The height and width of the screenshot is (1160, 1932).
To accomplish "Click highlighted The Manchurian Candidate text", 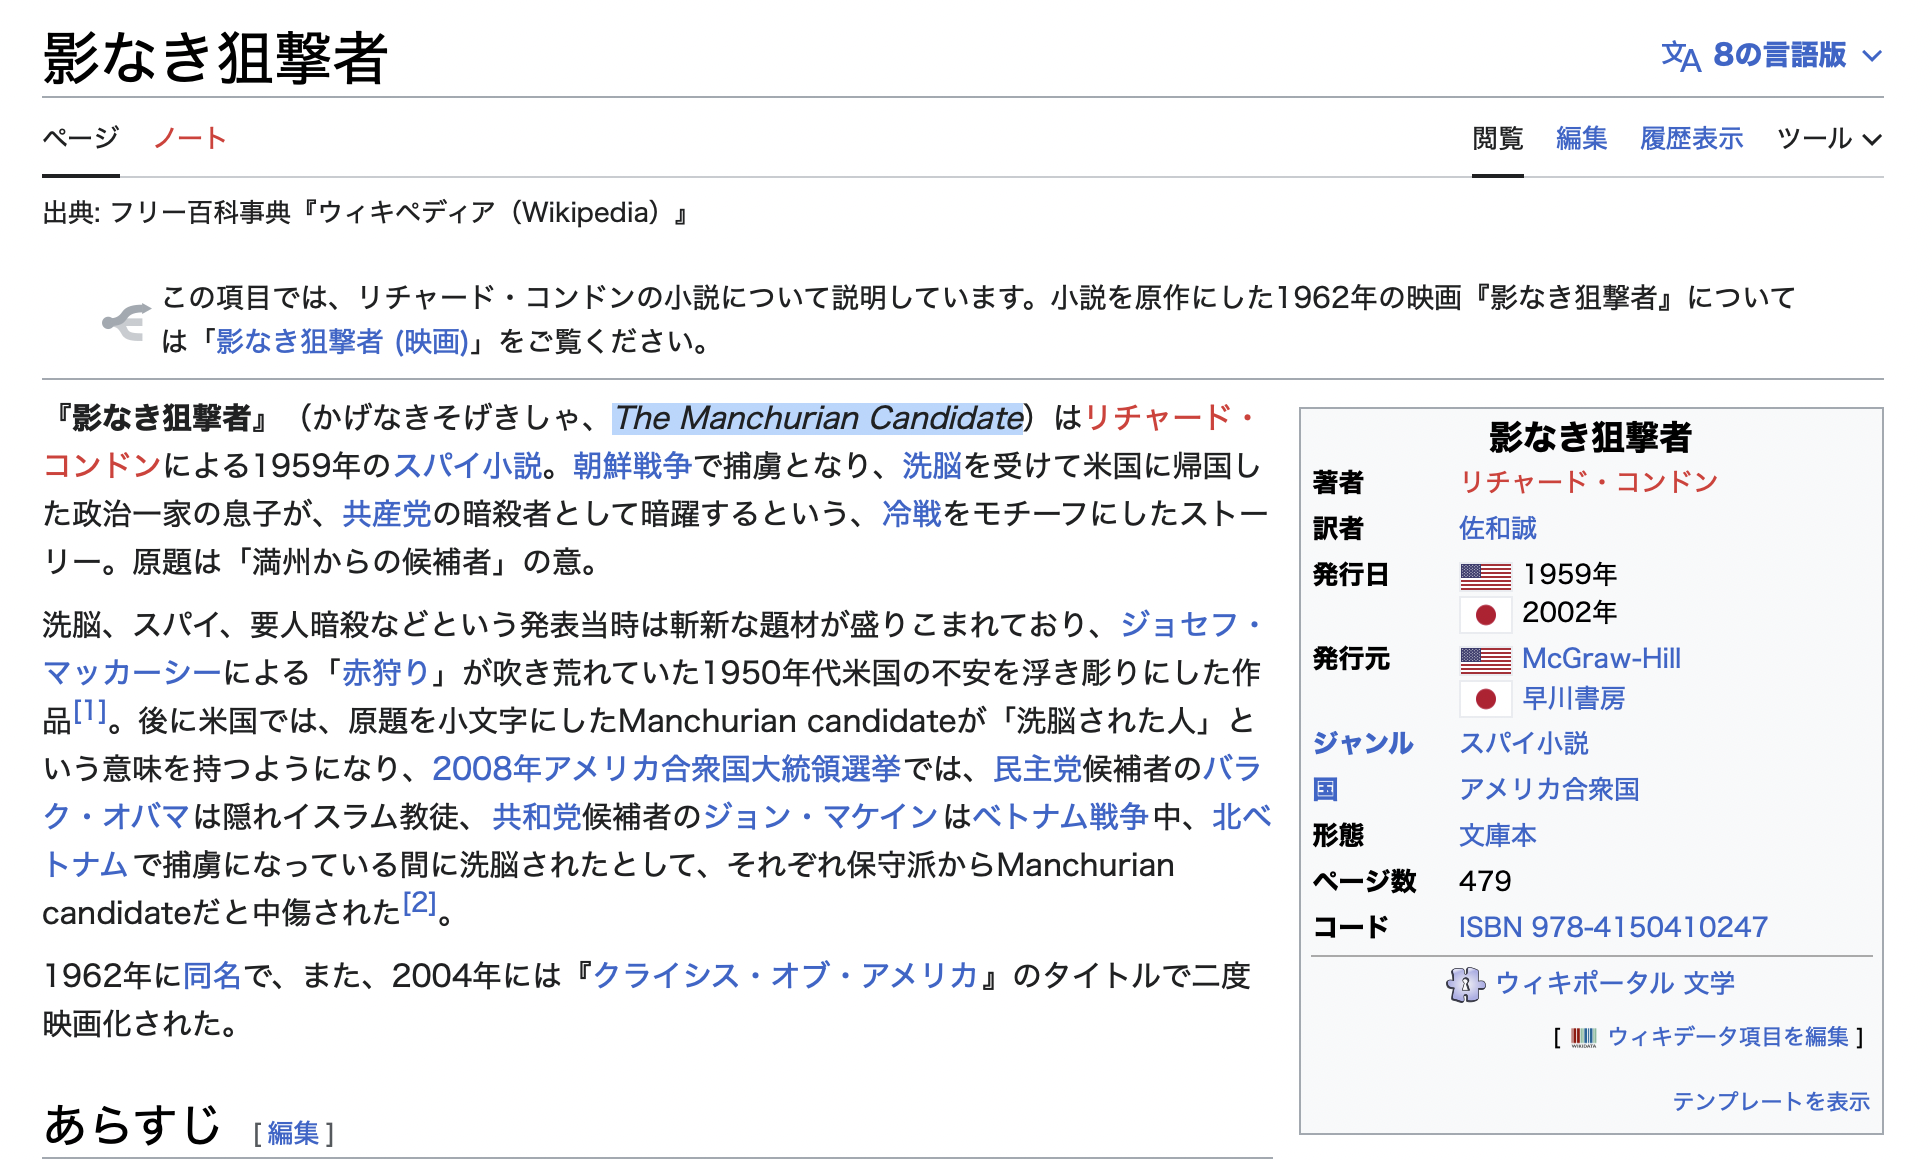I will [x=819, y=417].
